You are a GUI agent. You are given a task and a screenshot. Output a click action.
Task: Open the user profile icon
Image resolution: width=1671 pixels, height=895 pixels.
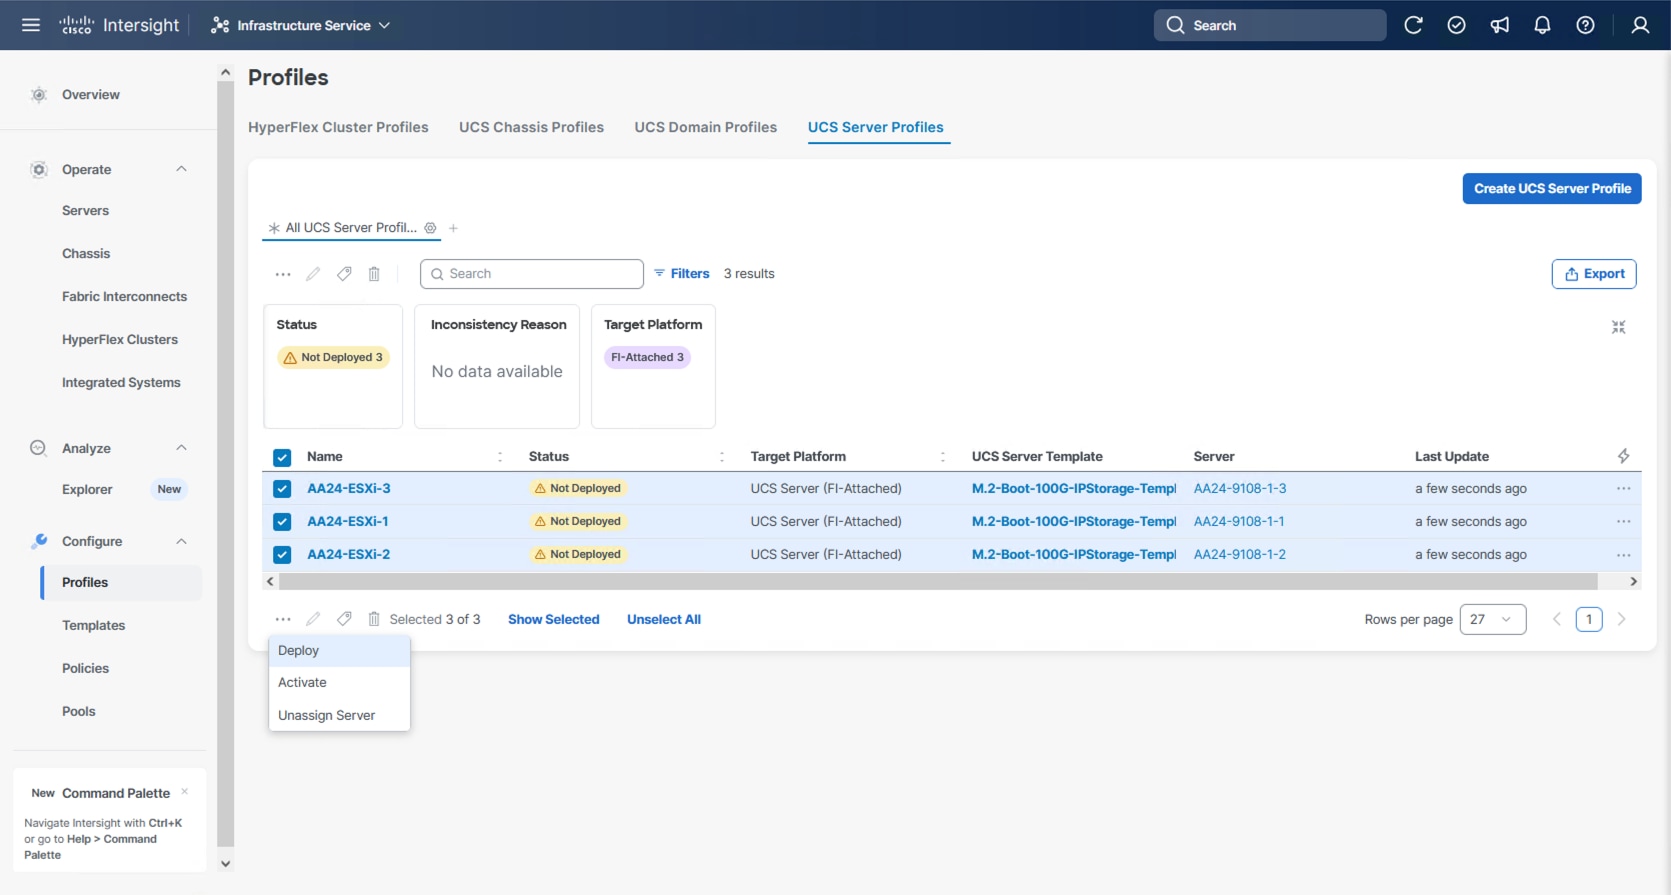click(1640, 25)
